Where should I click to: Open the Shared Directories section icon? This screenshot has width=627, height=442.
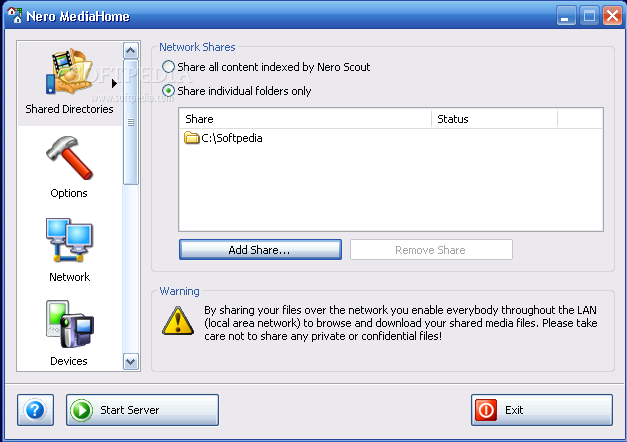pyautogui.click(x=70, y=72)
